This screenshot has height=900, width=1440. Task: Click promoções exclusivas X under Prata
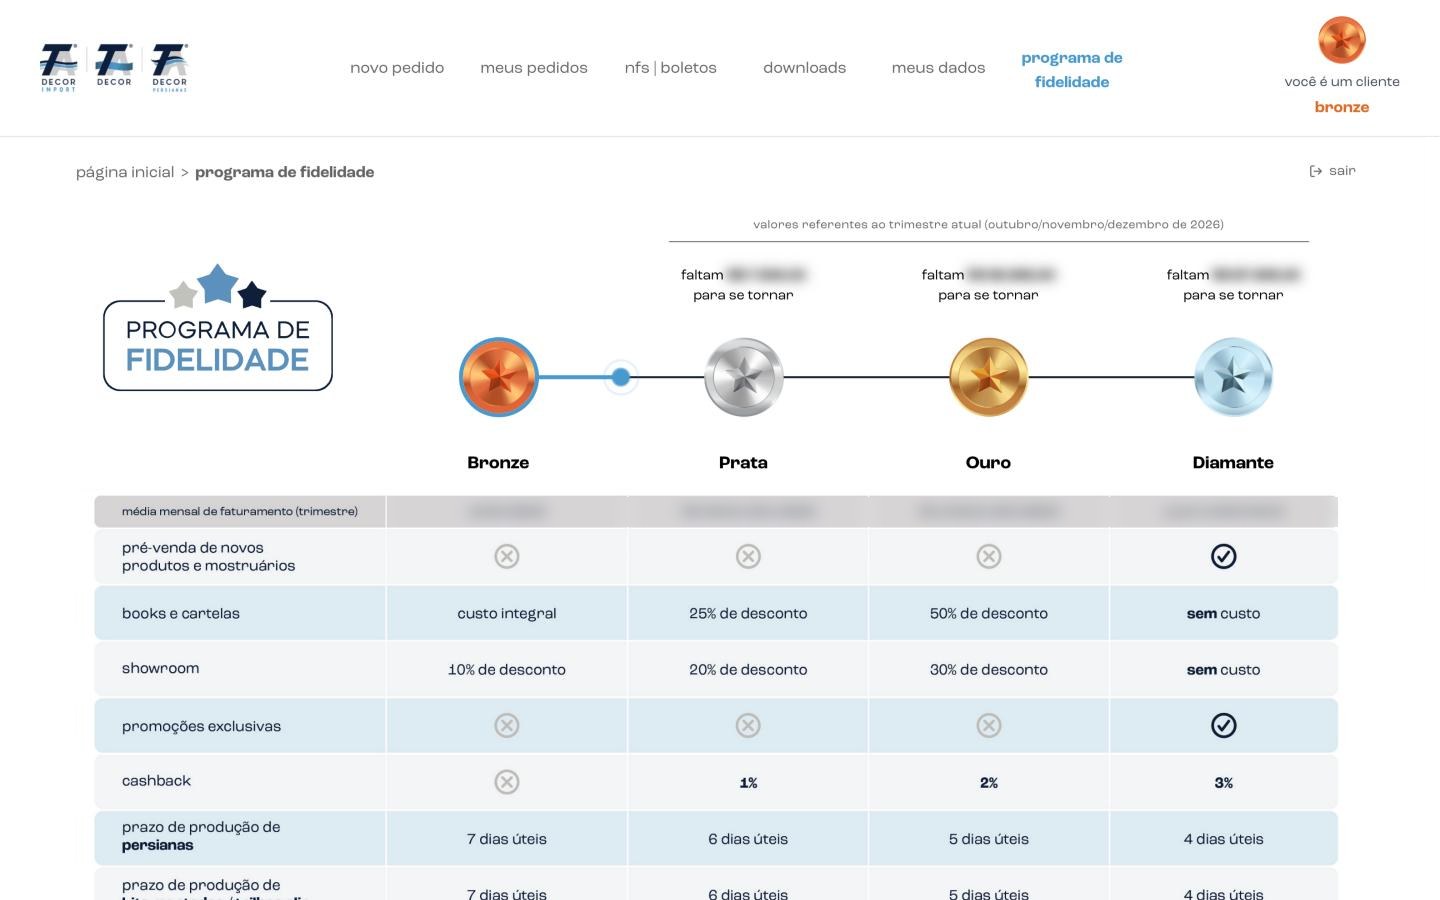pos(748,725)
